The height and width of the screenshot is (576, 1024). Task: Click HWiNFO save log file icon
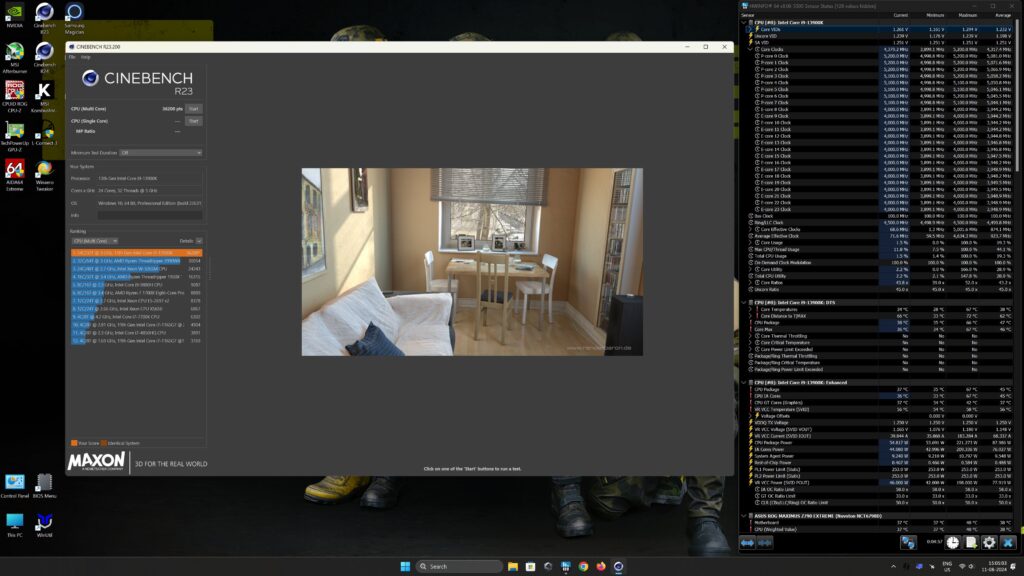click(971, 543)
